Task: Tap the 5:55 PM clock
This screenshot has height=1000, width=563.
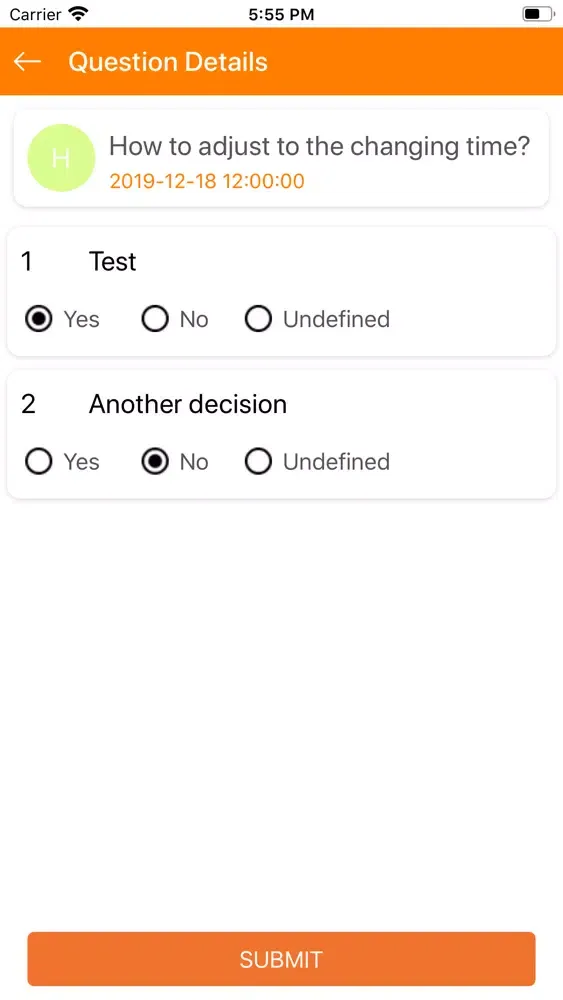Action: pos(281,14)
